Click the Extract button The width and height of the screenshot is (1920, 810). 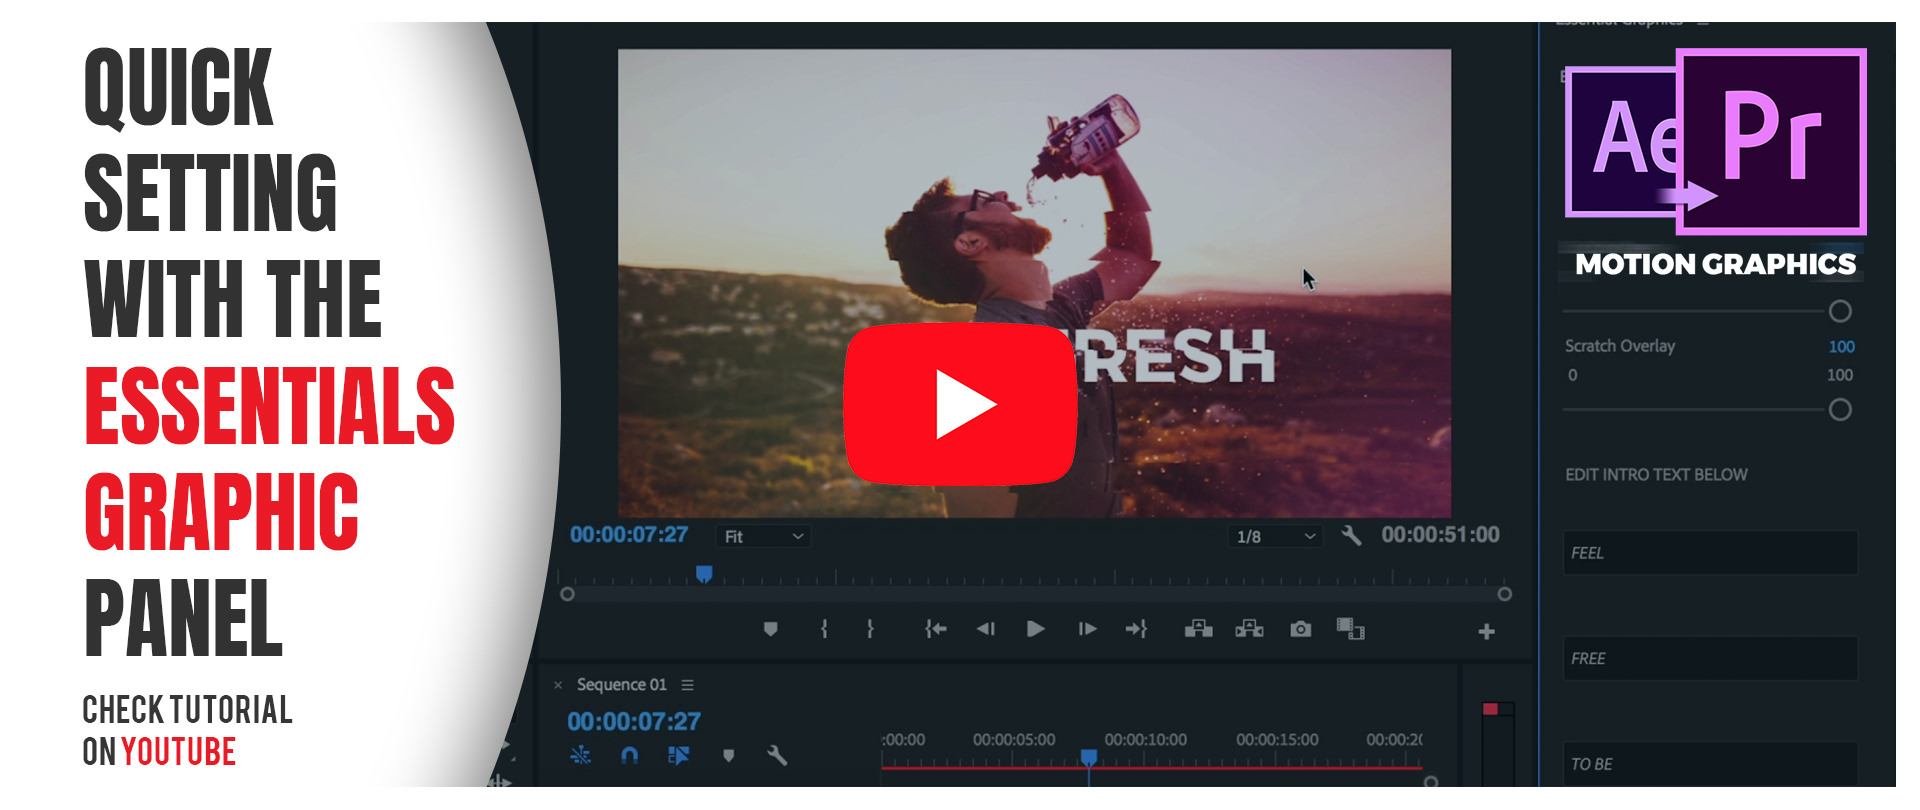tap(1249, 629)
